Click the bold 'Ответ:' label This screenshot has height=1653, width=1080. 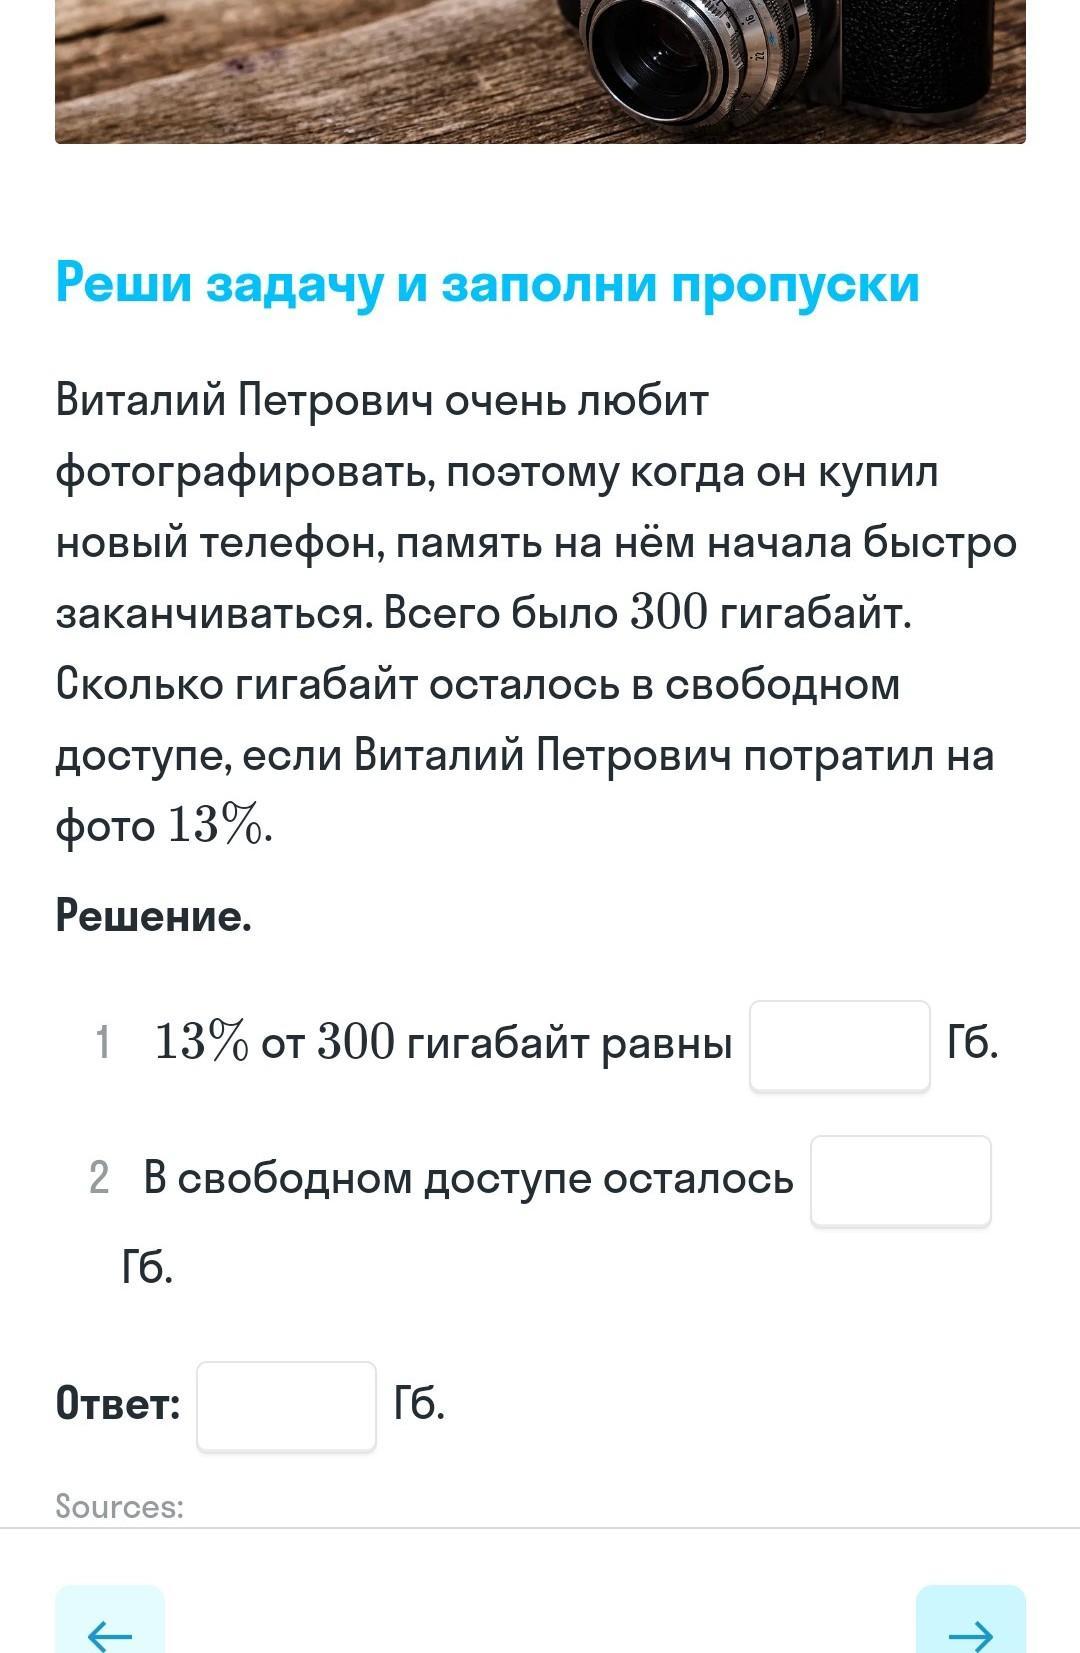[x=118, y=1403]
